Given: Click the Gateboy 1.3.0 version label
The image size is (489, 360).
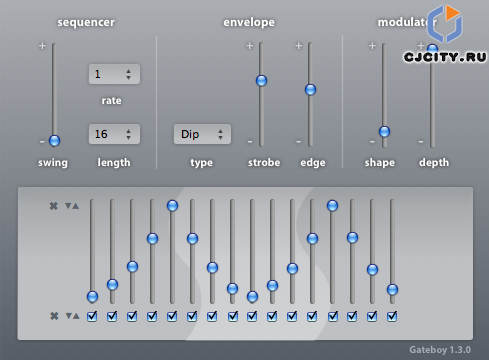Looking at the screenshot, I should 440,350.
